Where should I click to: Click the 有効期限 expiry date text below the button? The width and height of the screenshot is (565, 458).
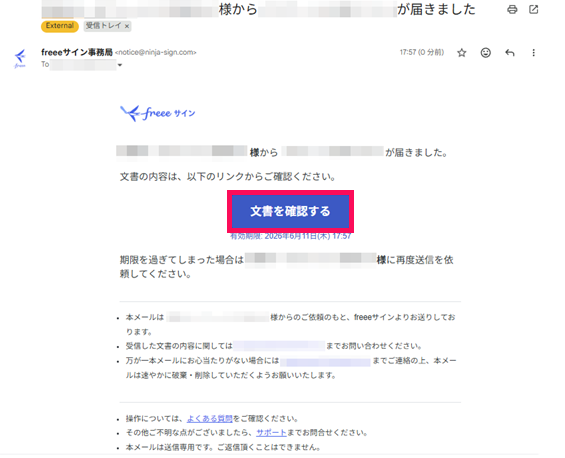pyautogui.click(x=290, y=236)
